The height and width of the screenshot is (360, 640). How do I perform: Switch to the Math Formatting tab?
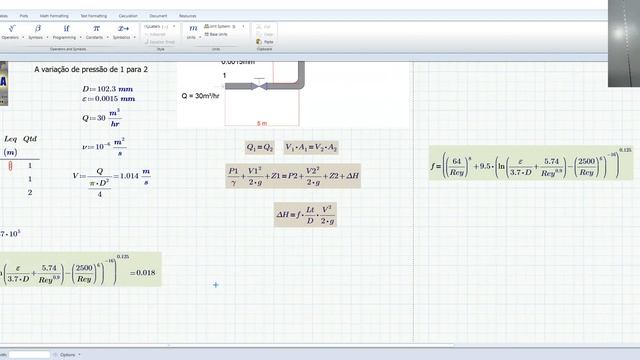54,16
